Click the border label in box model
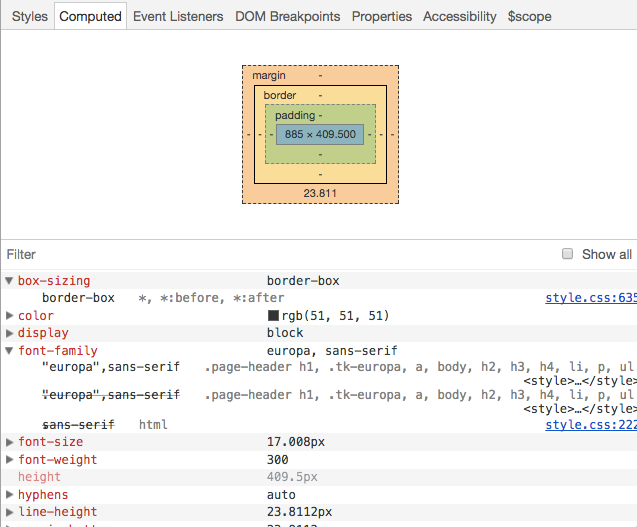Viewport: 637px width, 527px height. coord(280,95)
